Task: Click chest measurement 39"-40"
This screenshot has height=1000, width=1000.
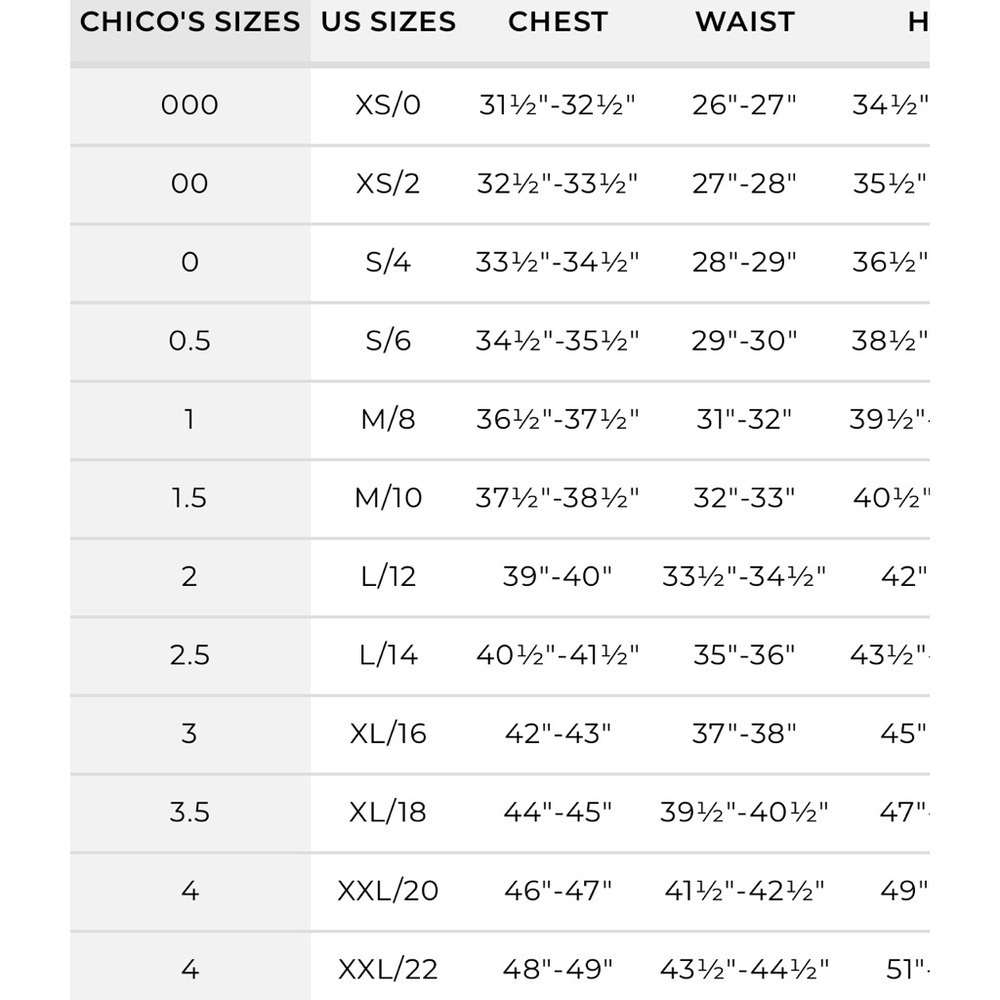Action: click(557, 576)
